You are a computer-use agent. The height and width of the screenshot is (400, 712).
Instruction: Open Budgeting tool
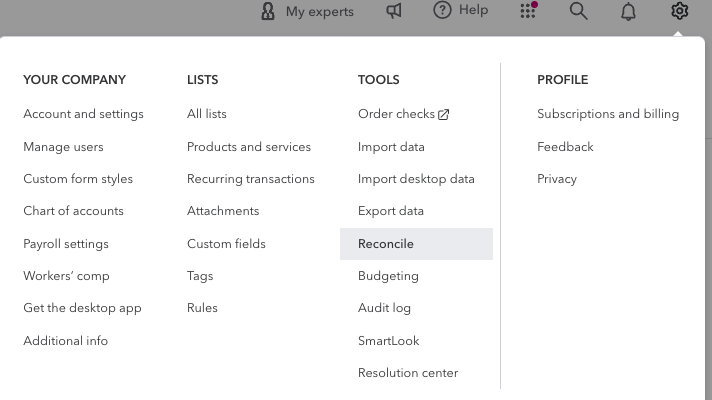388,276
